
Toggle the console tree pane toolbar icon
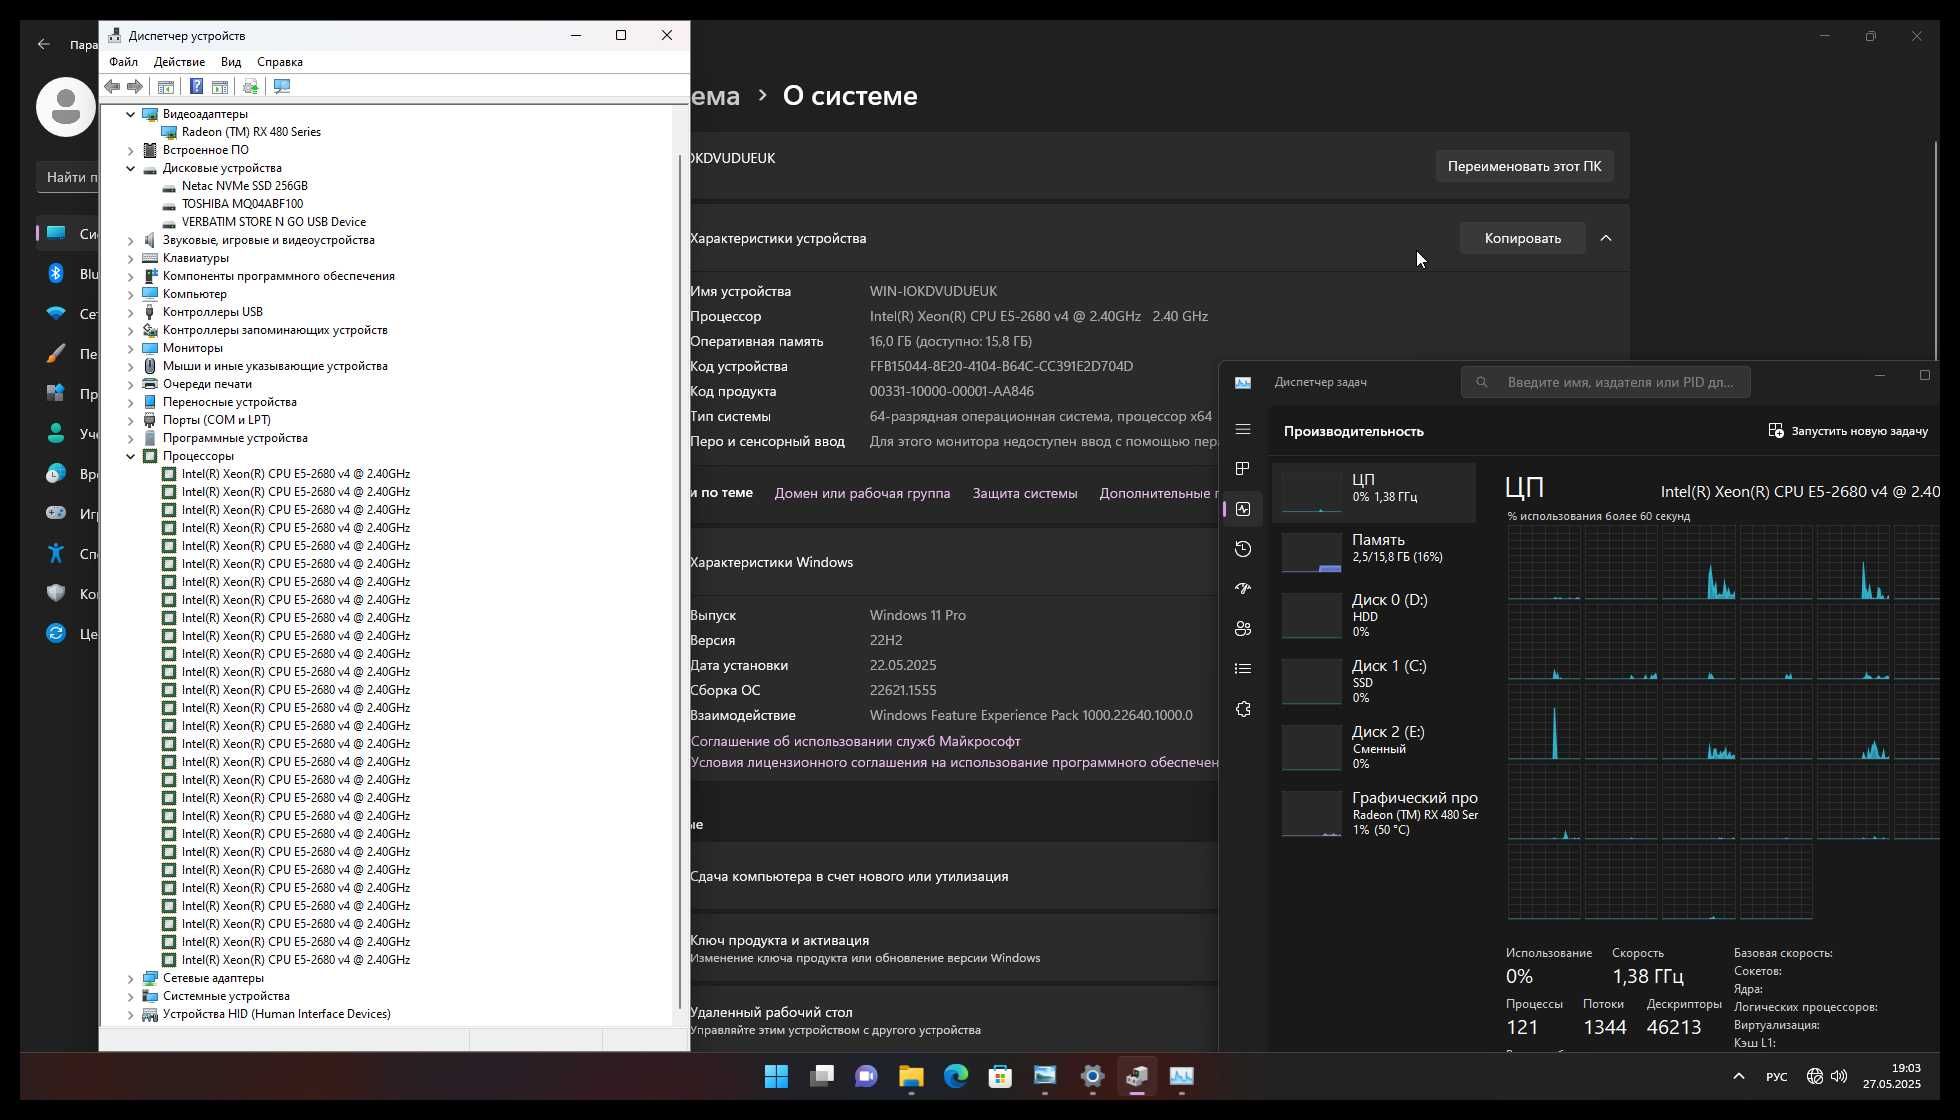point(166,87)
